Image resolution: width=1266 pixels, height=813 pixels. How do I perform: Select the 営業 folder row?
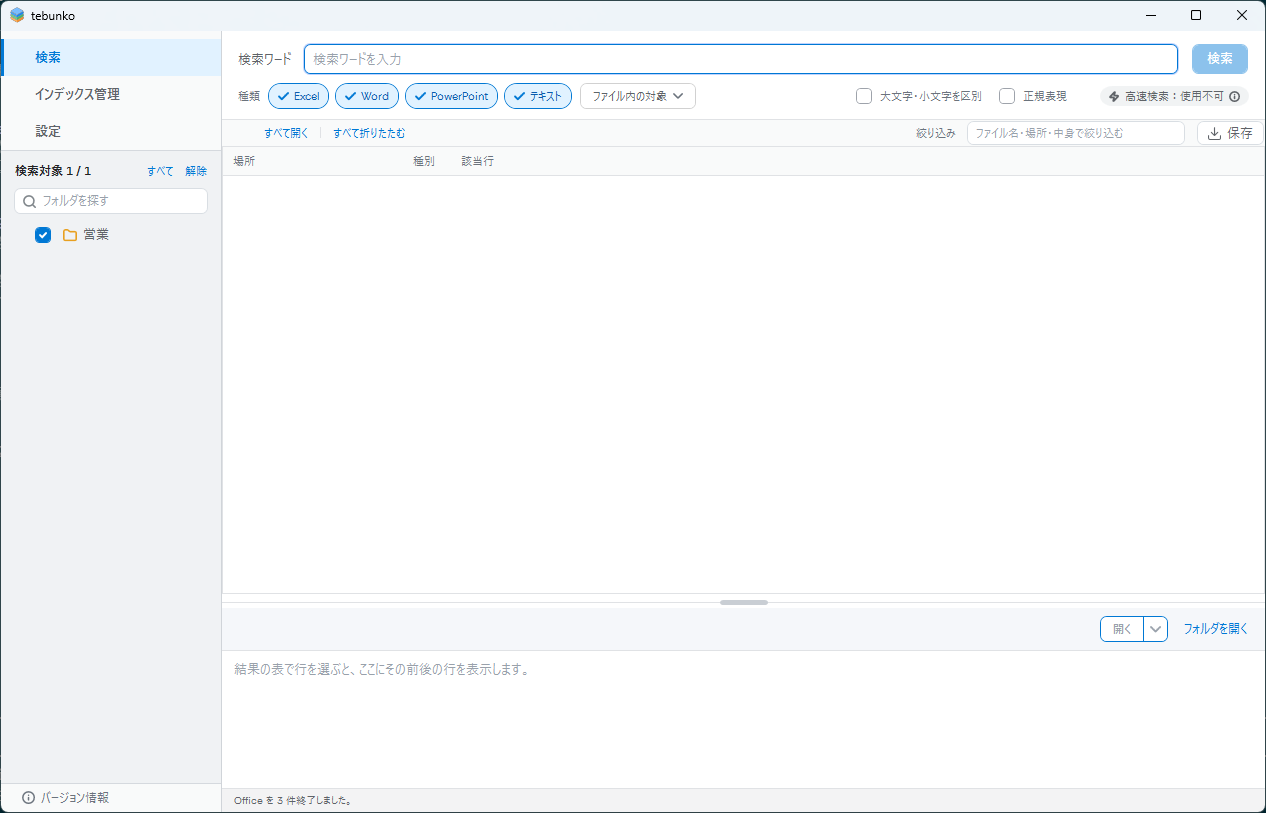click(x=111, y=235)
